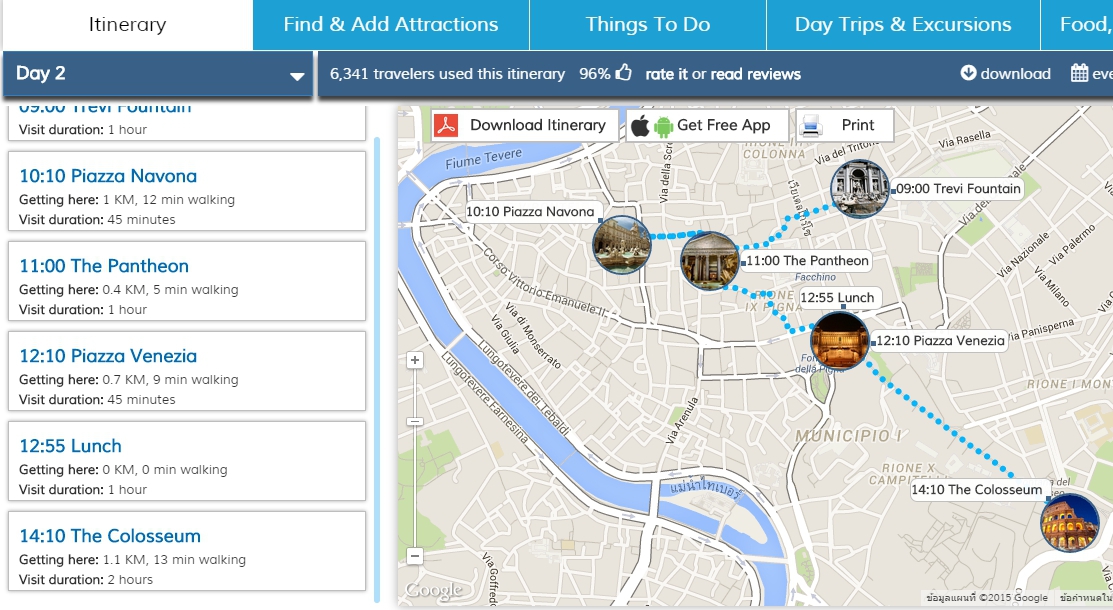1113x610 pixels.
Task: Zoom out the map with minus button
Action: click(x=415, y=556)
